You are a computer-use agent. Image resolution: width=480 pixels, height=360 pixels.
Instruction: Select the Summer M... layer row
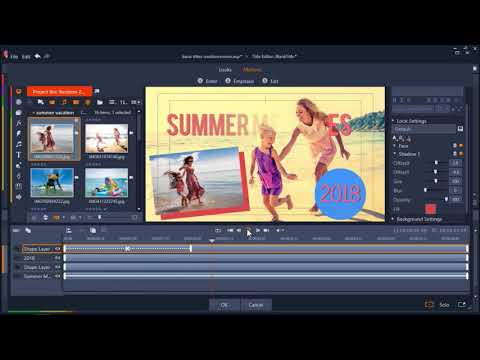(38, 276)
